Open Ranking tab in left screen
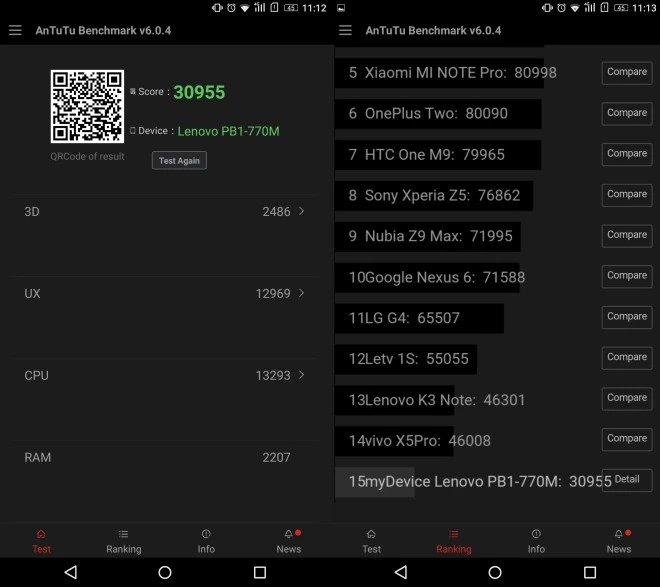The image size is (660, 587). [124, 542]
